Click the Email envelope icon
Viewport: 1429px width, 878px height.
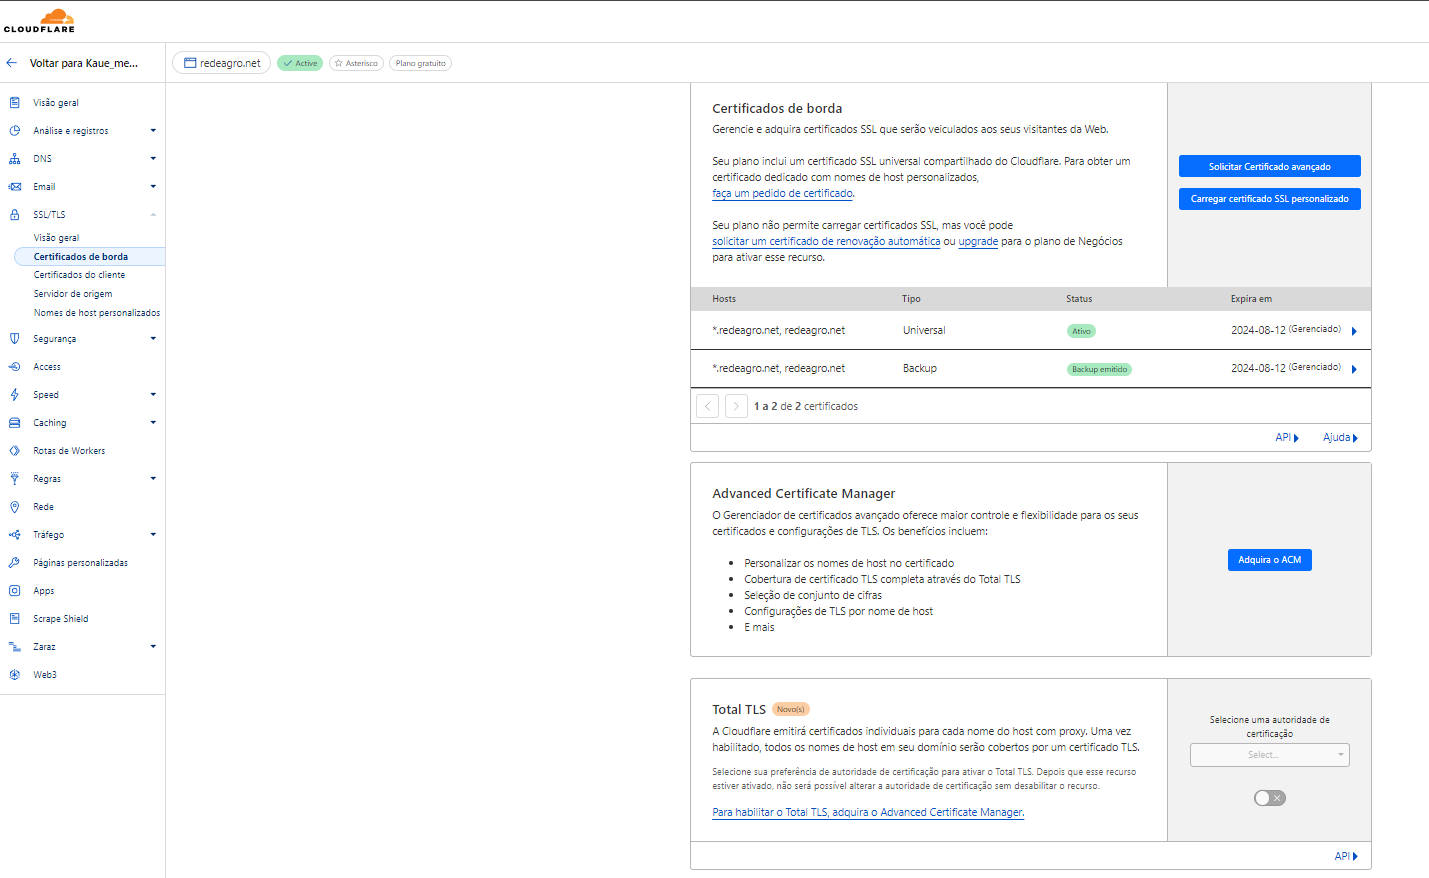point(14,187)
